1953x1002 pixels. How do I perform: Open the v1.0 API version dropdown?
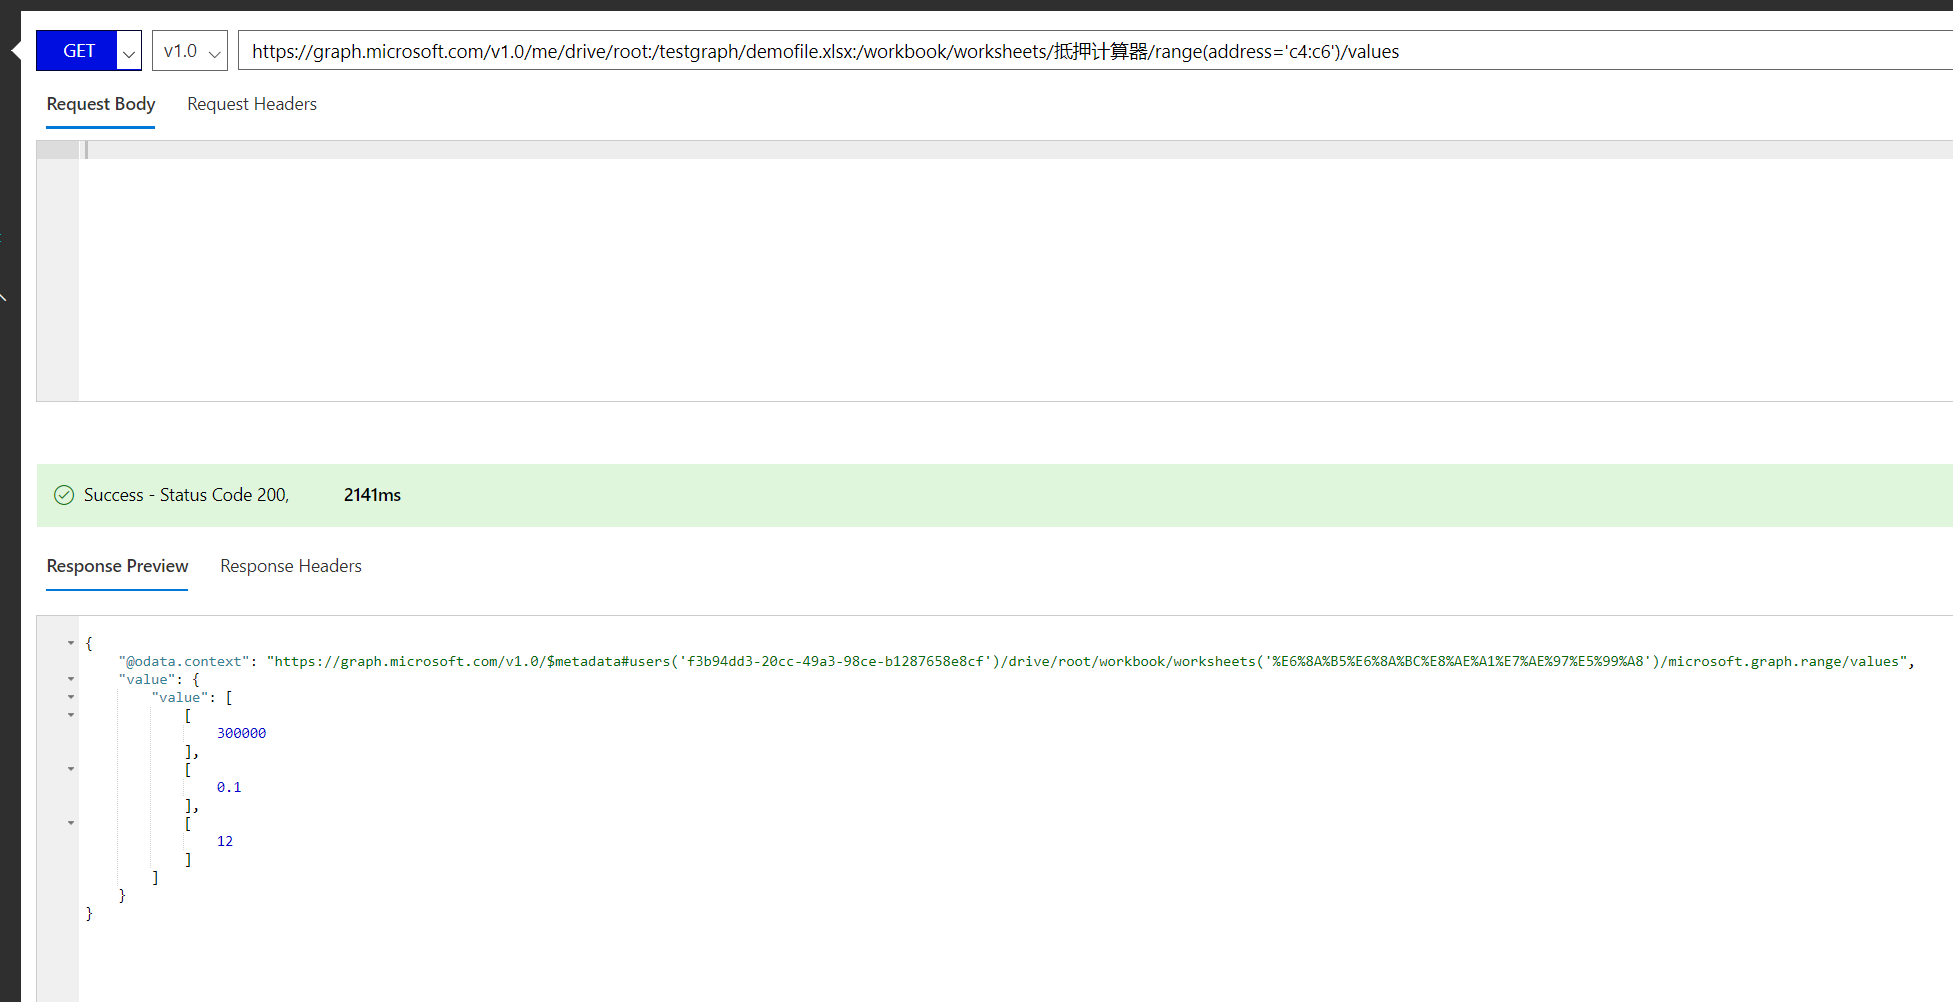click(x=190, y=51)
